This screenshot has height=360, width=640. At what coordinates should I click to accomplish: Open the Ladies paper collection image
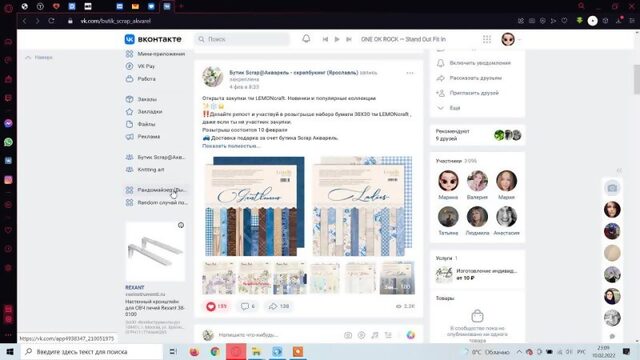(362, 207)
